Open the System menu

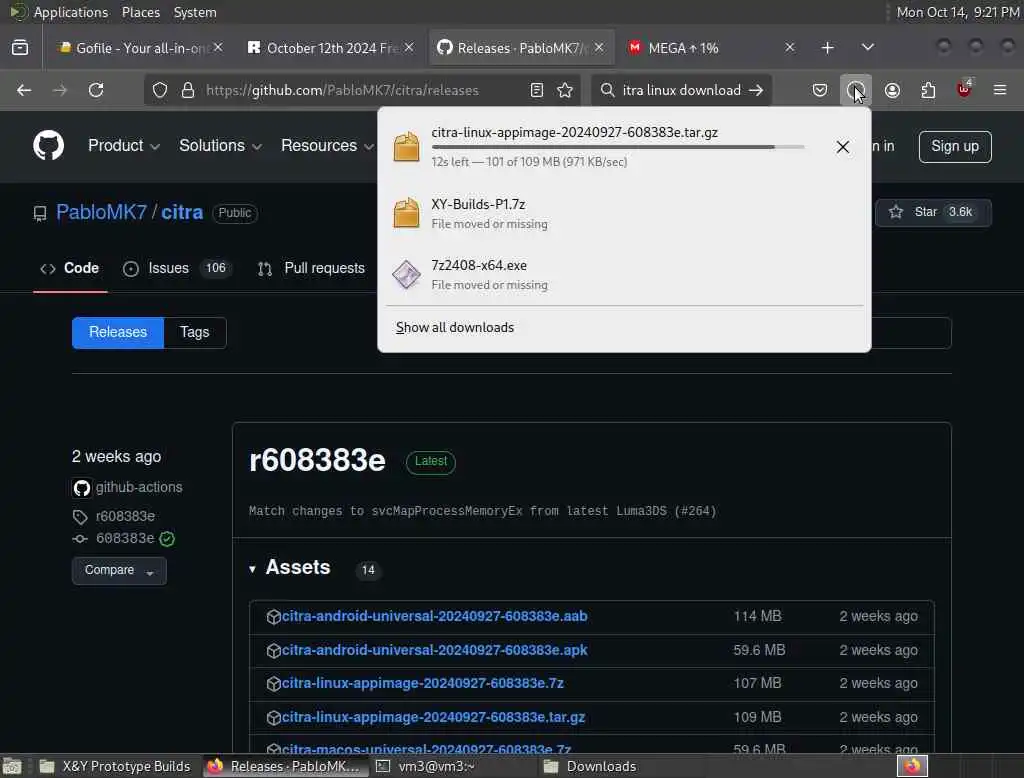195,12
